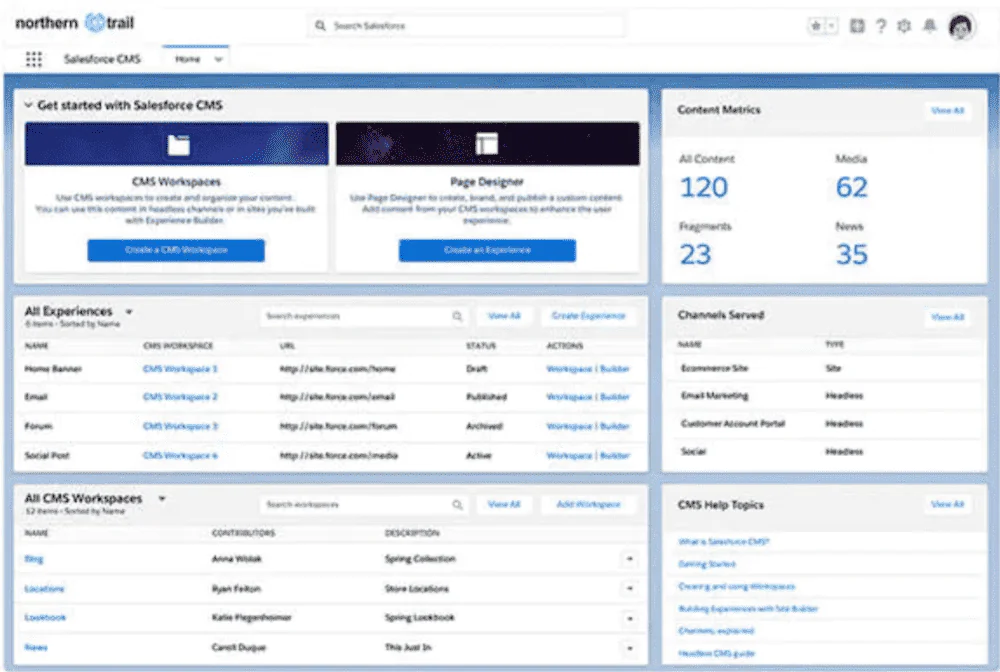This screenshot has width=1000, height=672.
Task: Focus the Search experiences field
Action: click(364, 316)
